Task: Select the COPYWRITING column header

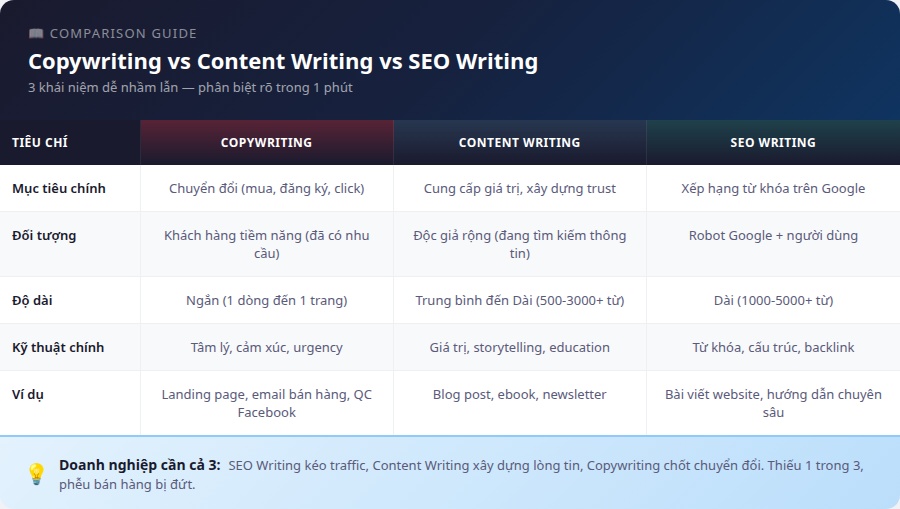Action: 267,142
